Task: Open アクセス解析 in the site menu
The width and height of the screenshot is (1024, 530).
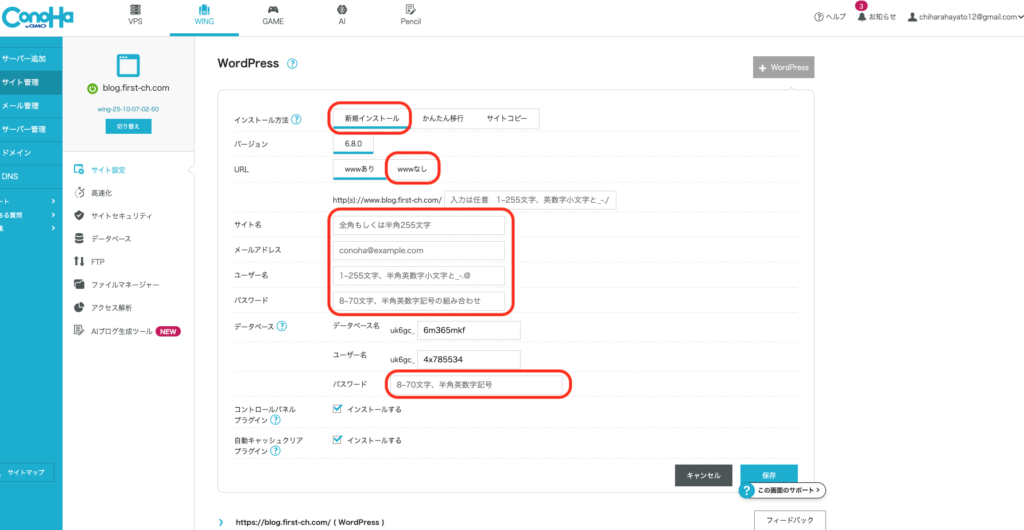Action: 103,307
